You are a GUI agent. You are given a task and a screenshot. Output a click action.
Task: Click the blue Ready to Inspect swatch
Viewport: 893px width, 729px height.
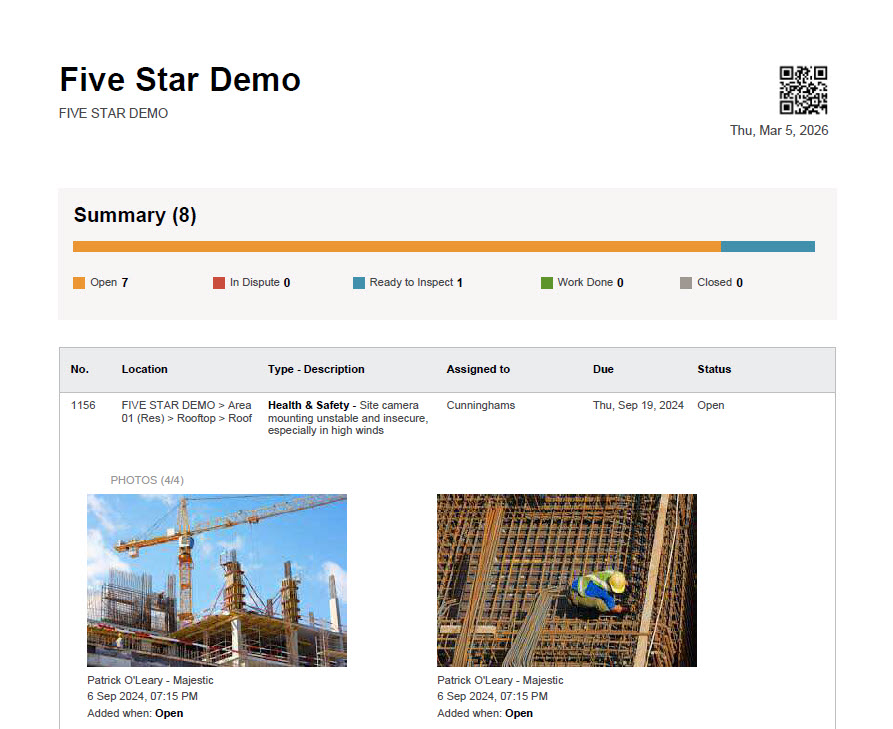(359, 283)
